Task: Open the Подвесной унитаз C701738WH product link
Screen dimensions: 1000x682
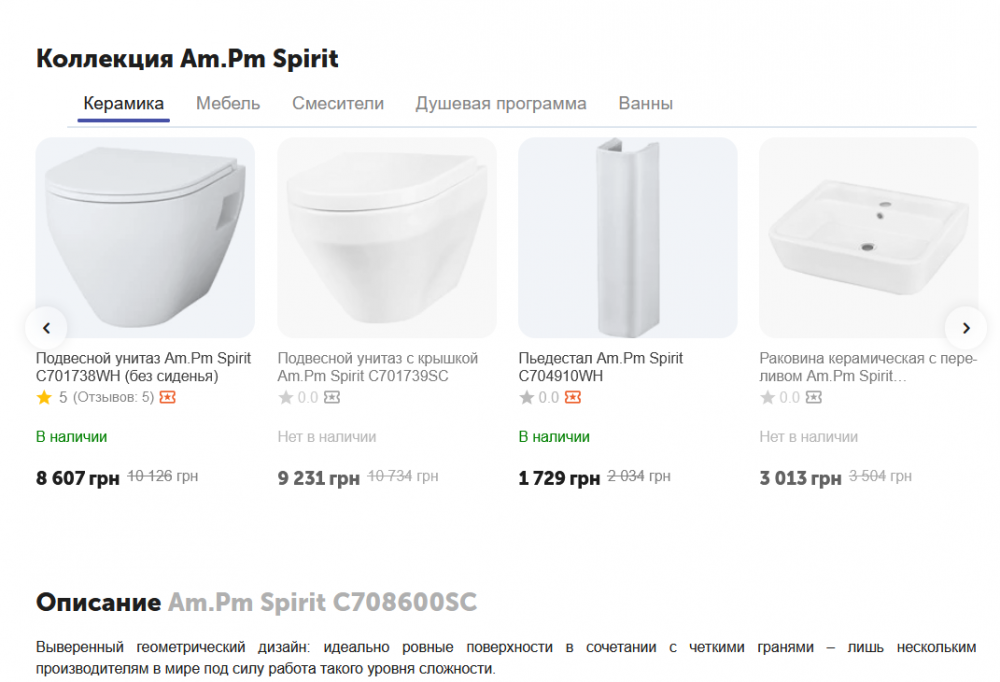Action: pos(143,367)
